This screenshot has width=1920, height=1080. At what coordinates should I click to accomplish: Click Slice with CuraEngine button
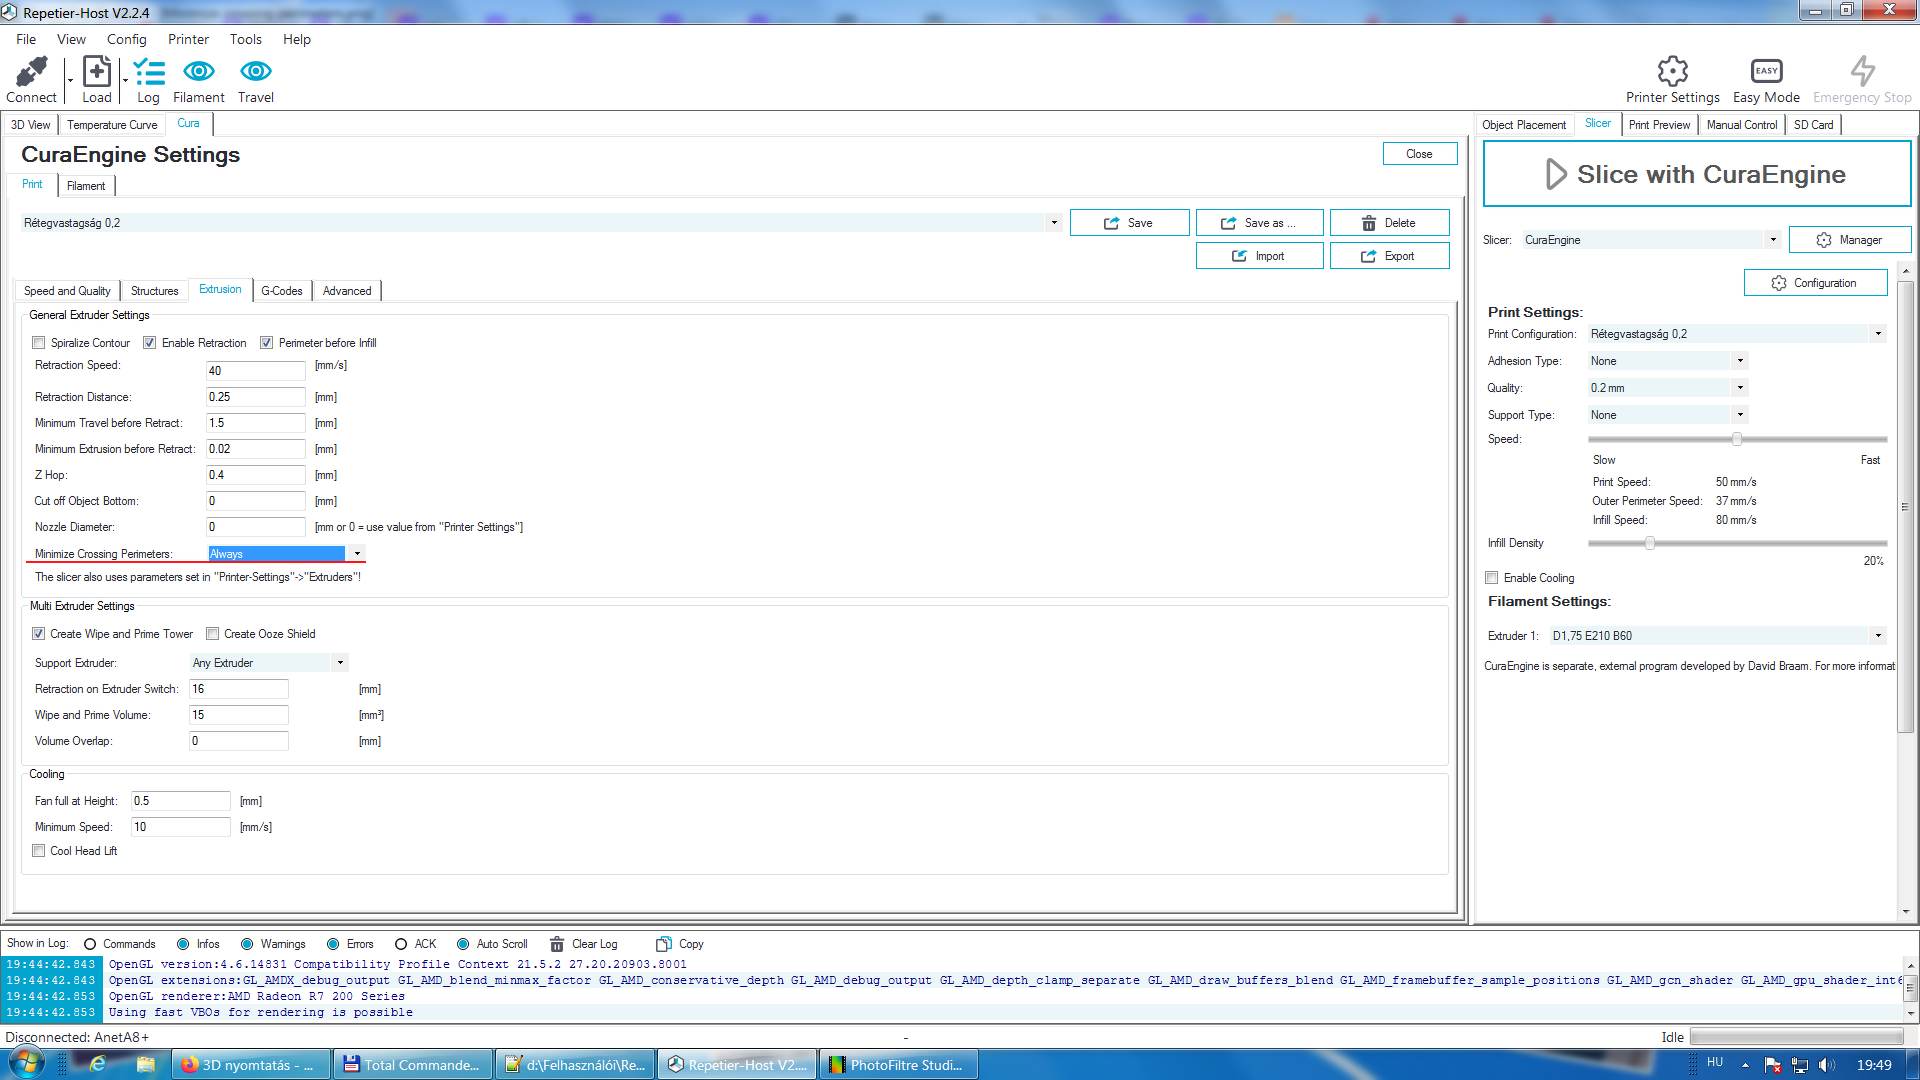pos(1696,174)
